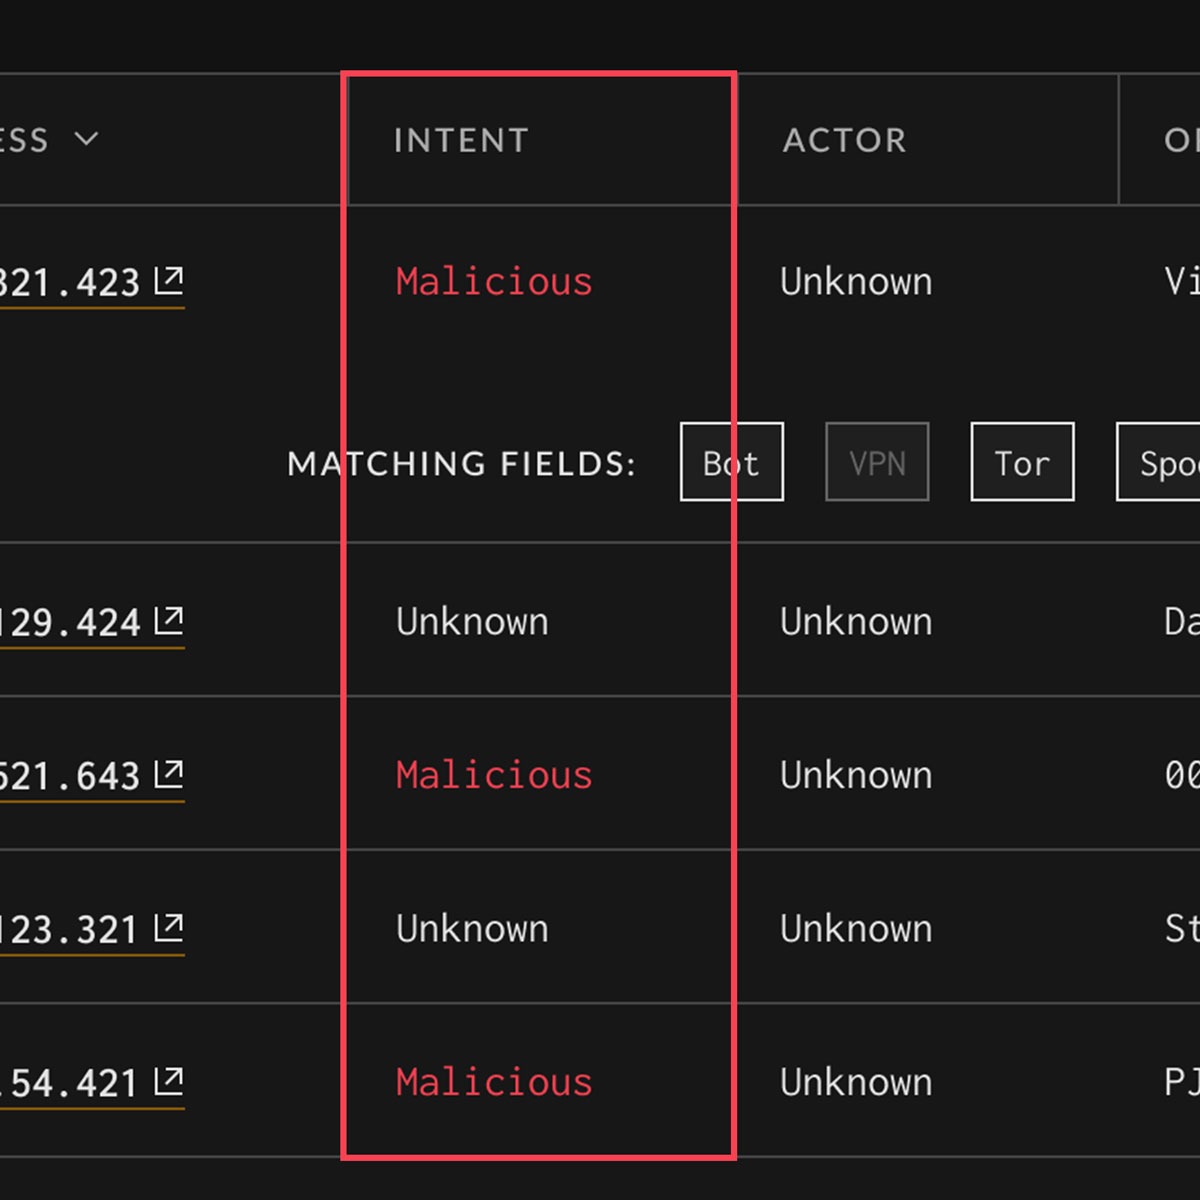Select Unknown intent in the 129.424 row

click(472, 622)
